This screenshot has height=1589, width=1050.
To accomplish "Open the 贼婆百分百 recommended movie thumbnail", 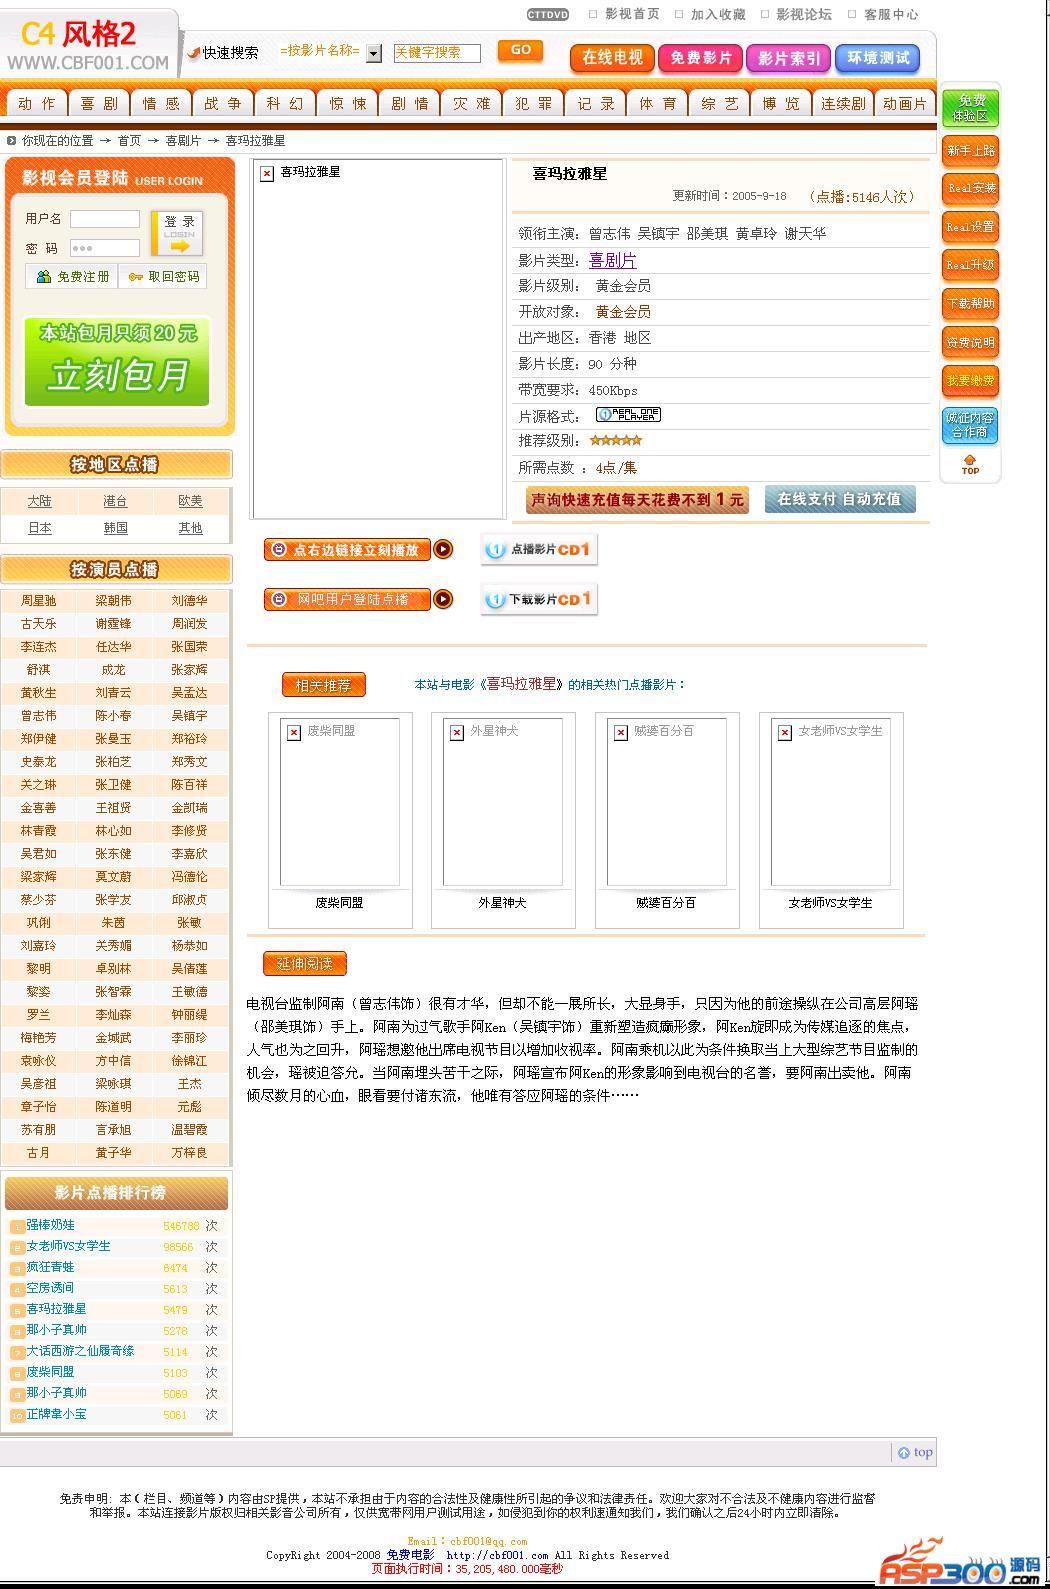I will pos(667,803).
